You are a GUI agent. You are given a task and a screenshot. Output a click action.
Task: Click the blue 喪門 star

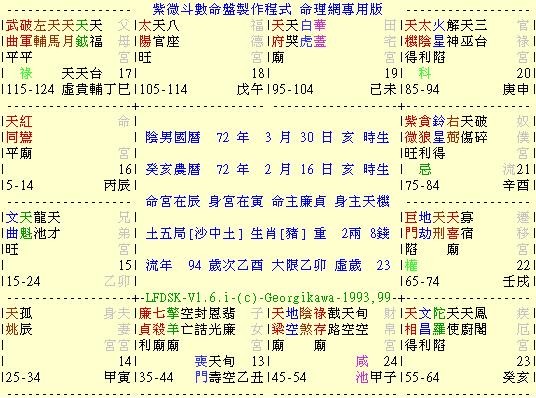coord(201,369)
